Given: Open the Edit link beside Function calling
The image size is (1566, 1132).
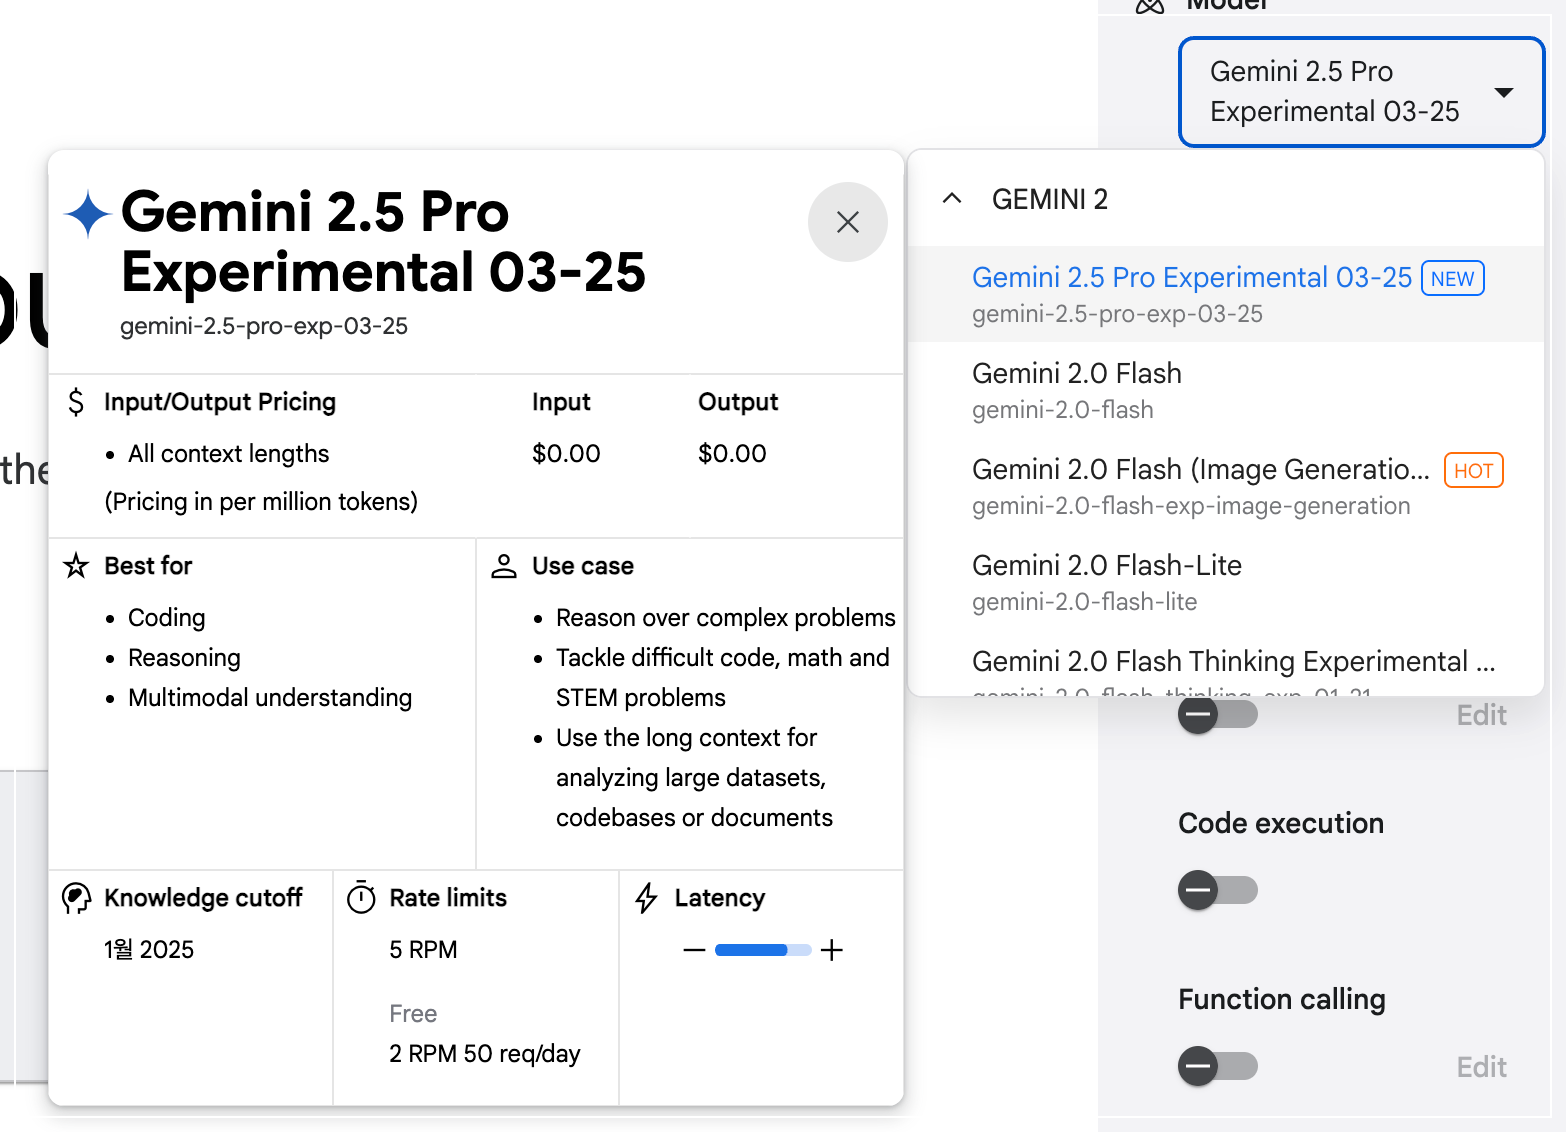Looking at the screenshot, I should tap(1481, 1066).
